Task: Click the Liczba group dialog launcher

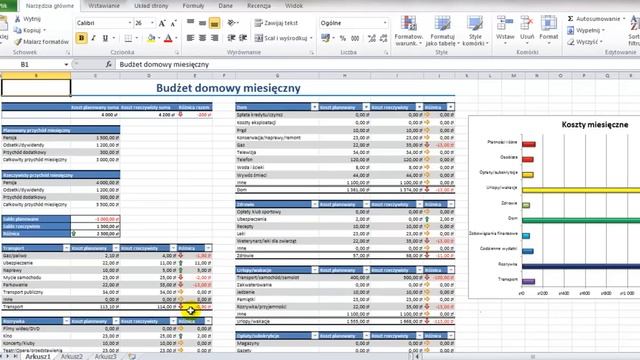Action: pyautogui.click(x=386, y=53)
